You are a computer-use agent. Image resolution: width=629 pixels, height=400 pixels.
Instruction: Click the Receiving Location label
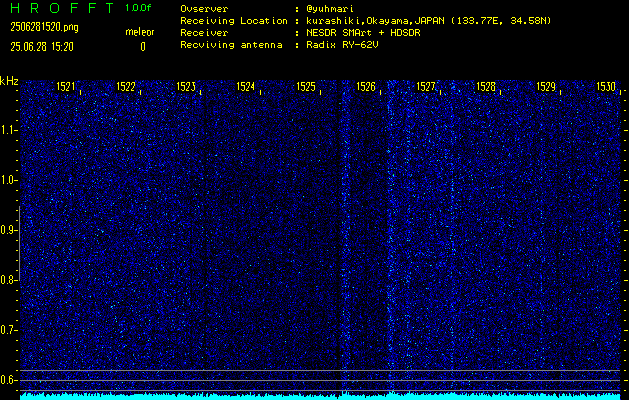234,21
